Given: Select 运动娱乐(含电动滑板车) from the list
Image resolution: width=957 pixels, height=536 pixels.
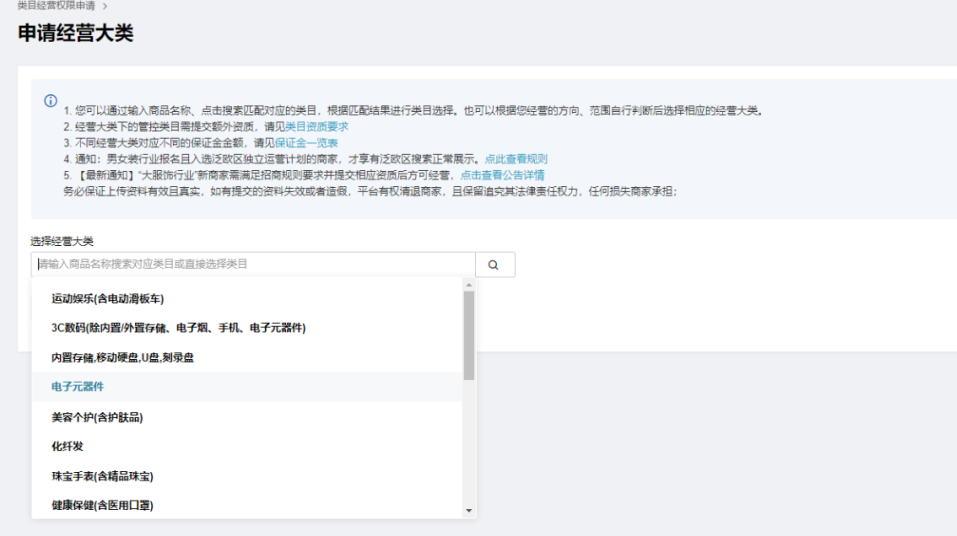Looking at the screenshot, I should point(107,298).
